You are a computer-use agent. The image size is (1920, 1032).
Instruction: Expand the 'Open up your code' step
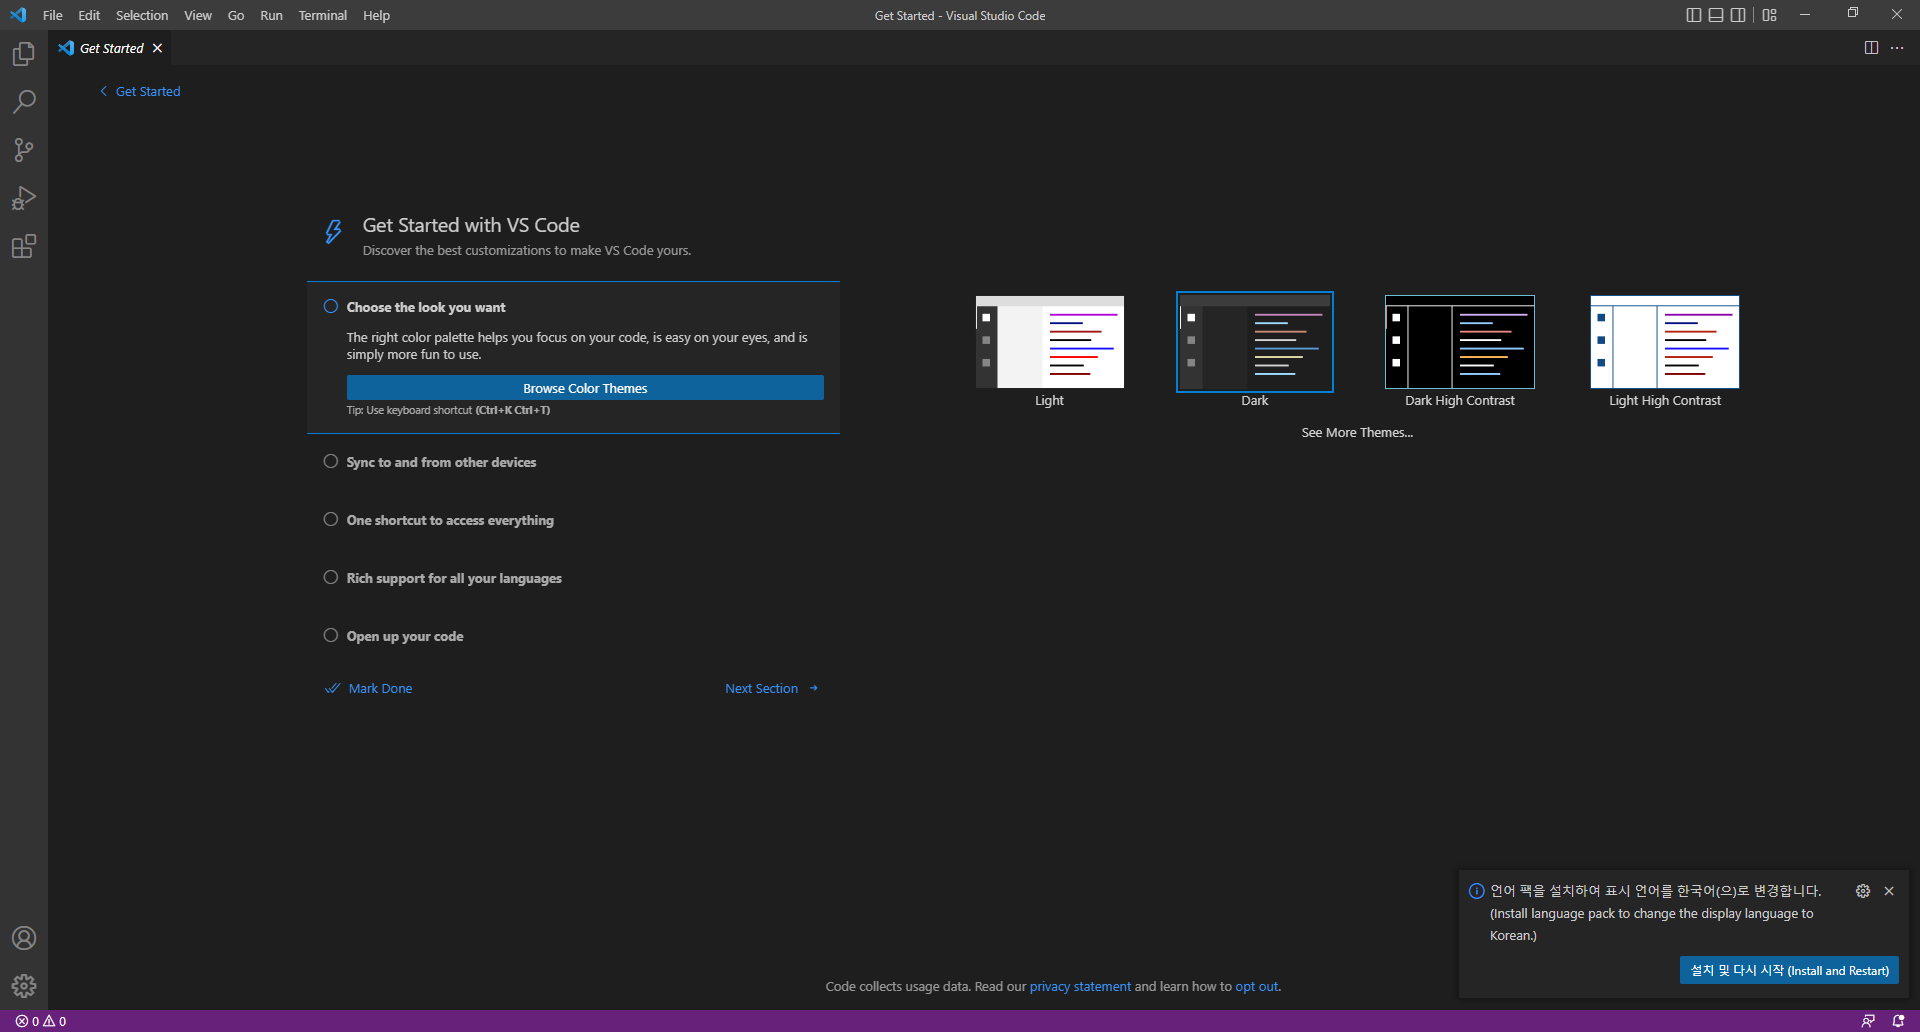[x=405, y=636]
